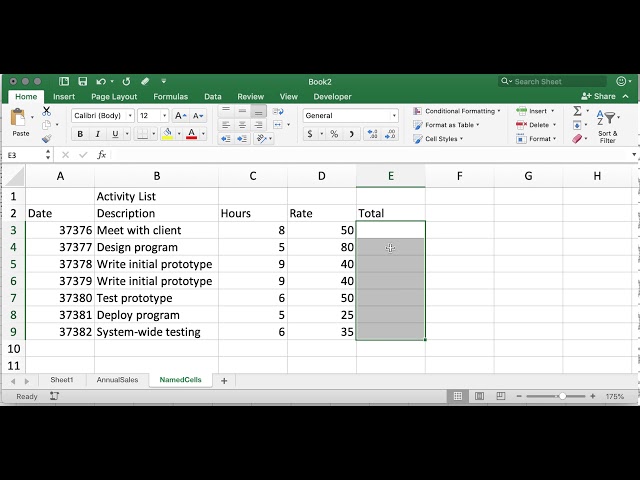This screenshot has width=640, height=480.
Task: Click the Comma Style icon
Action: [351, 134]
